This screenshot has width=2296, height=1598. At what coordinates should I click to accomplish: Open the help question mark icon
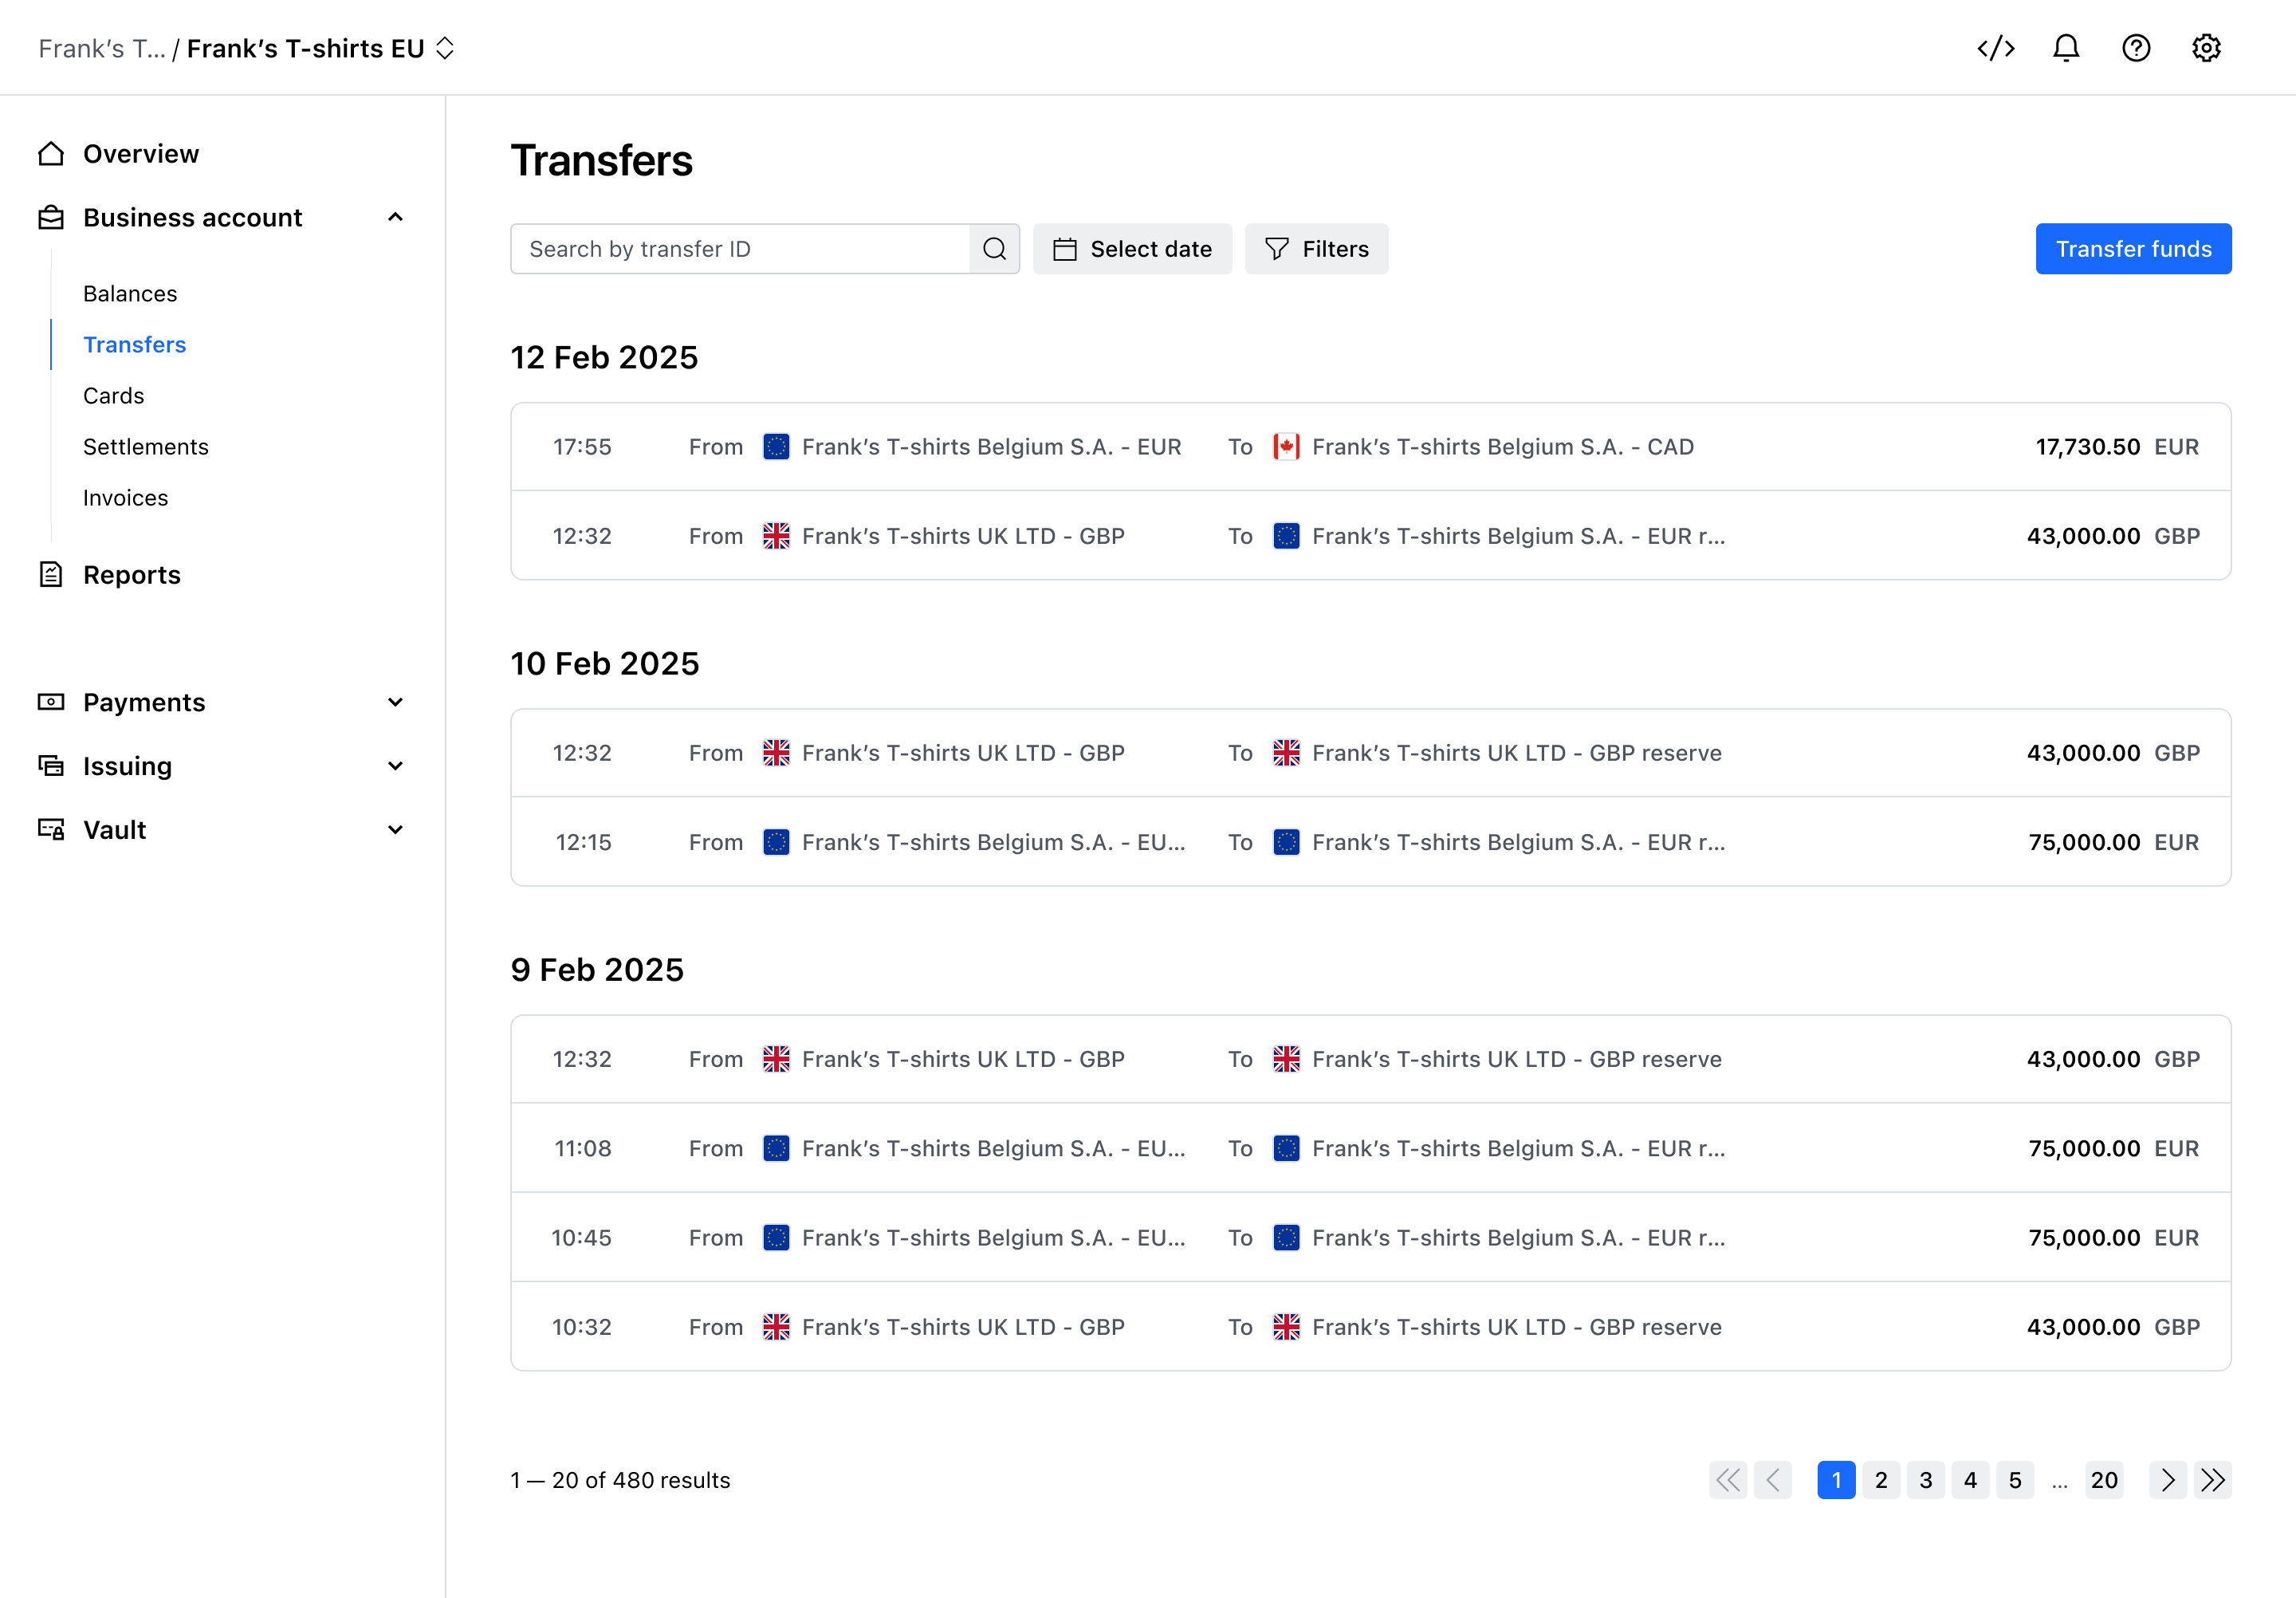[2136, 48]
